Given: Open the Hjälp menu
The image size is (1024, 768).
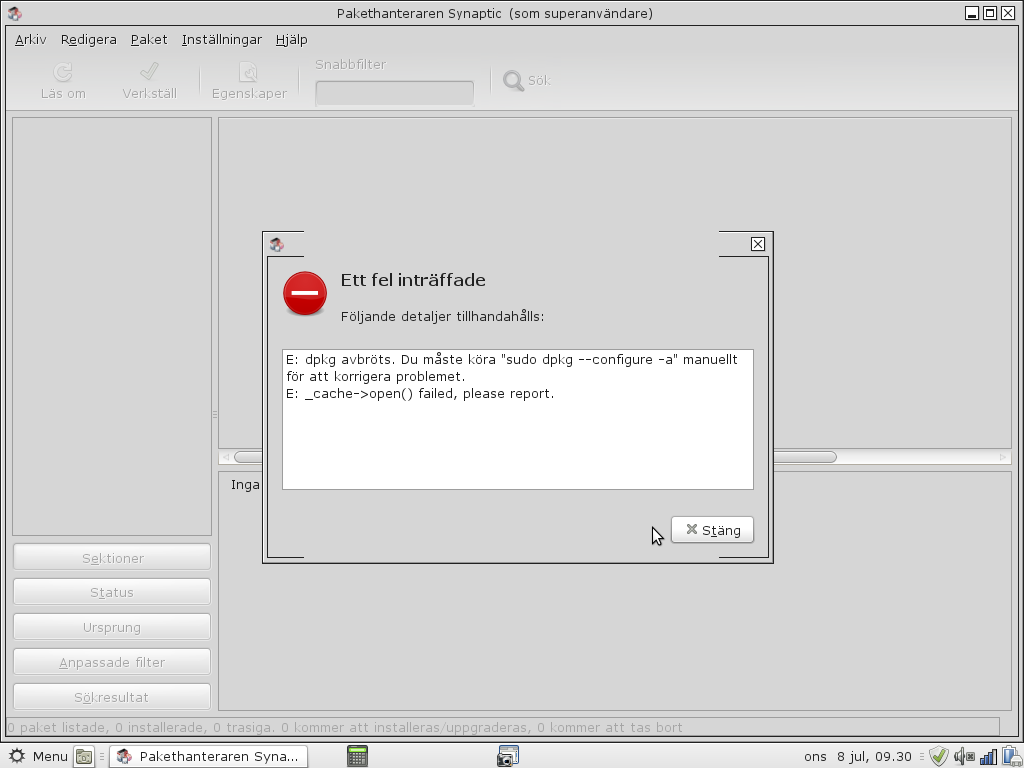Looking at the screenshot, I should point(291,40).
